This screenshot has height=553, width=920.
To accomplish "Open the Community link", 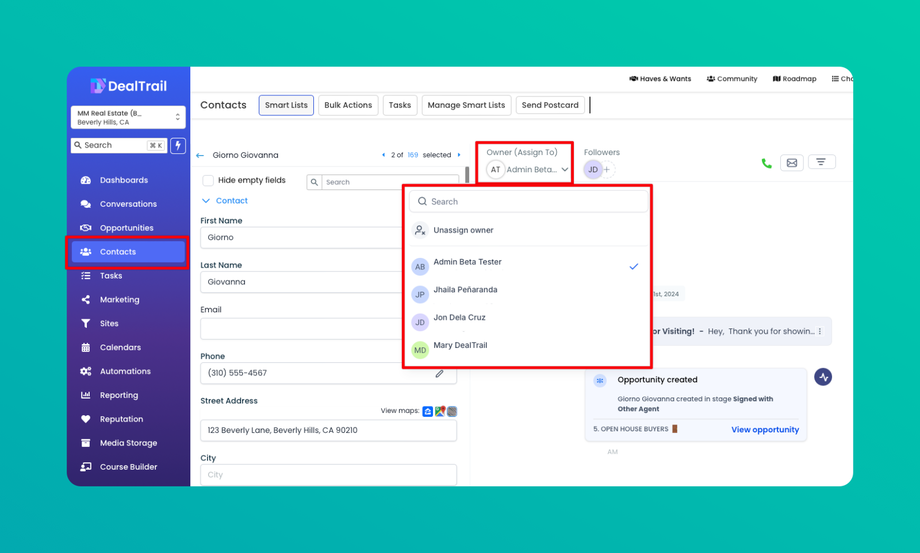I will pyautogui.click(x=732, y=79).
